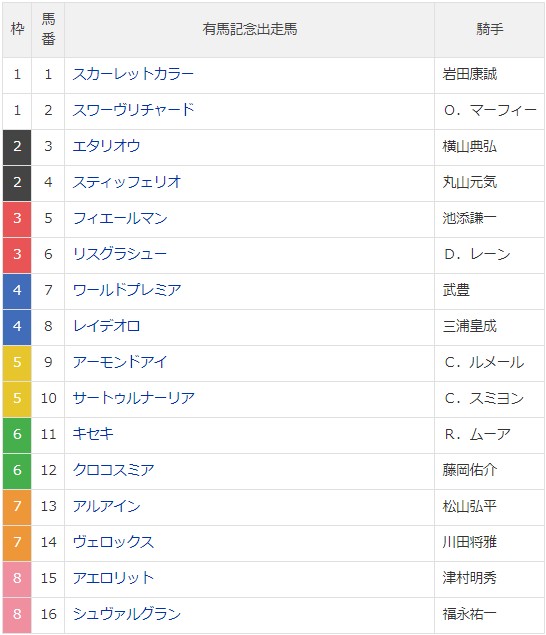Click the エタリオウ horse name
546x635 pixels.
tap(106, 146)
